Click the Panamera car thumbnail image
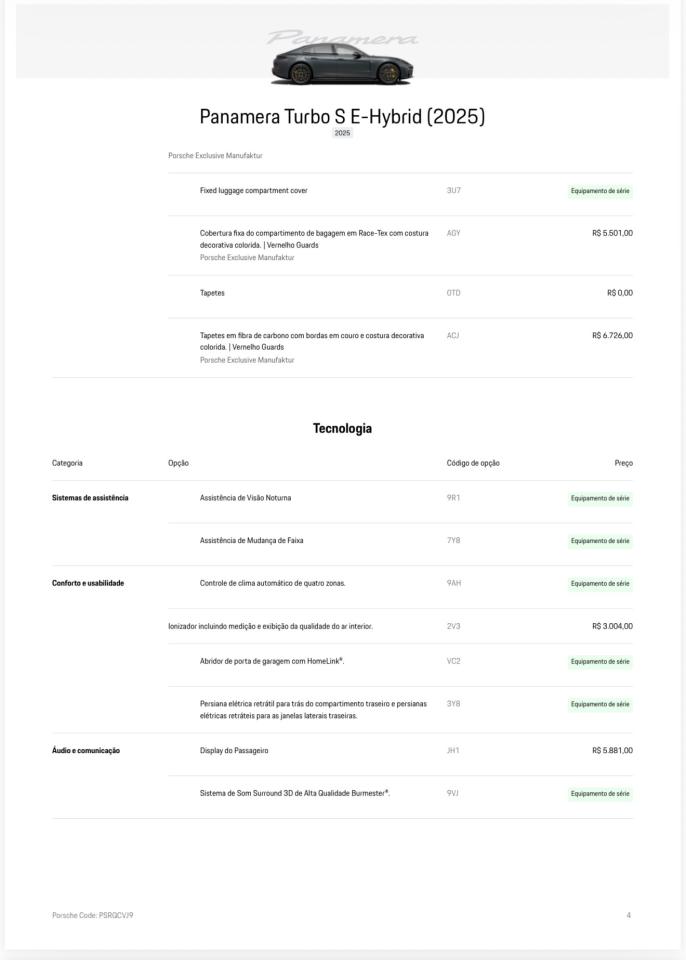Viewport: 686px width, 960px height. pyautogui.click(x=342, y=64)
